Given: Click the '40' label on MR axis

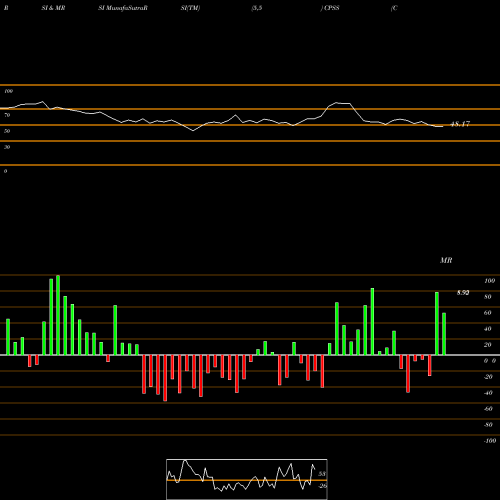Looking at the screenshot, I should 488,329.
